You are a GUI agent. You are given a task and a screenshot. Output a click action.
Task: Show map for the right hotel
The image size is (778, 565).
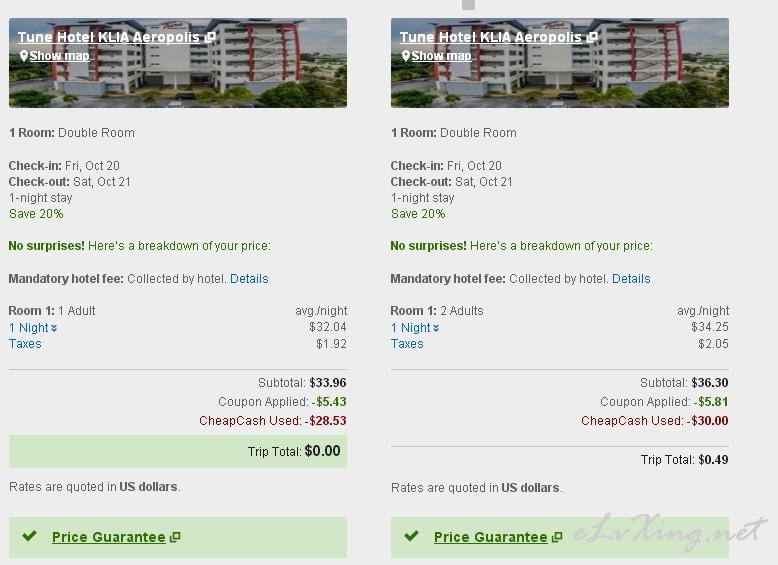click(x=442, y=56)
